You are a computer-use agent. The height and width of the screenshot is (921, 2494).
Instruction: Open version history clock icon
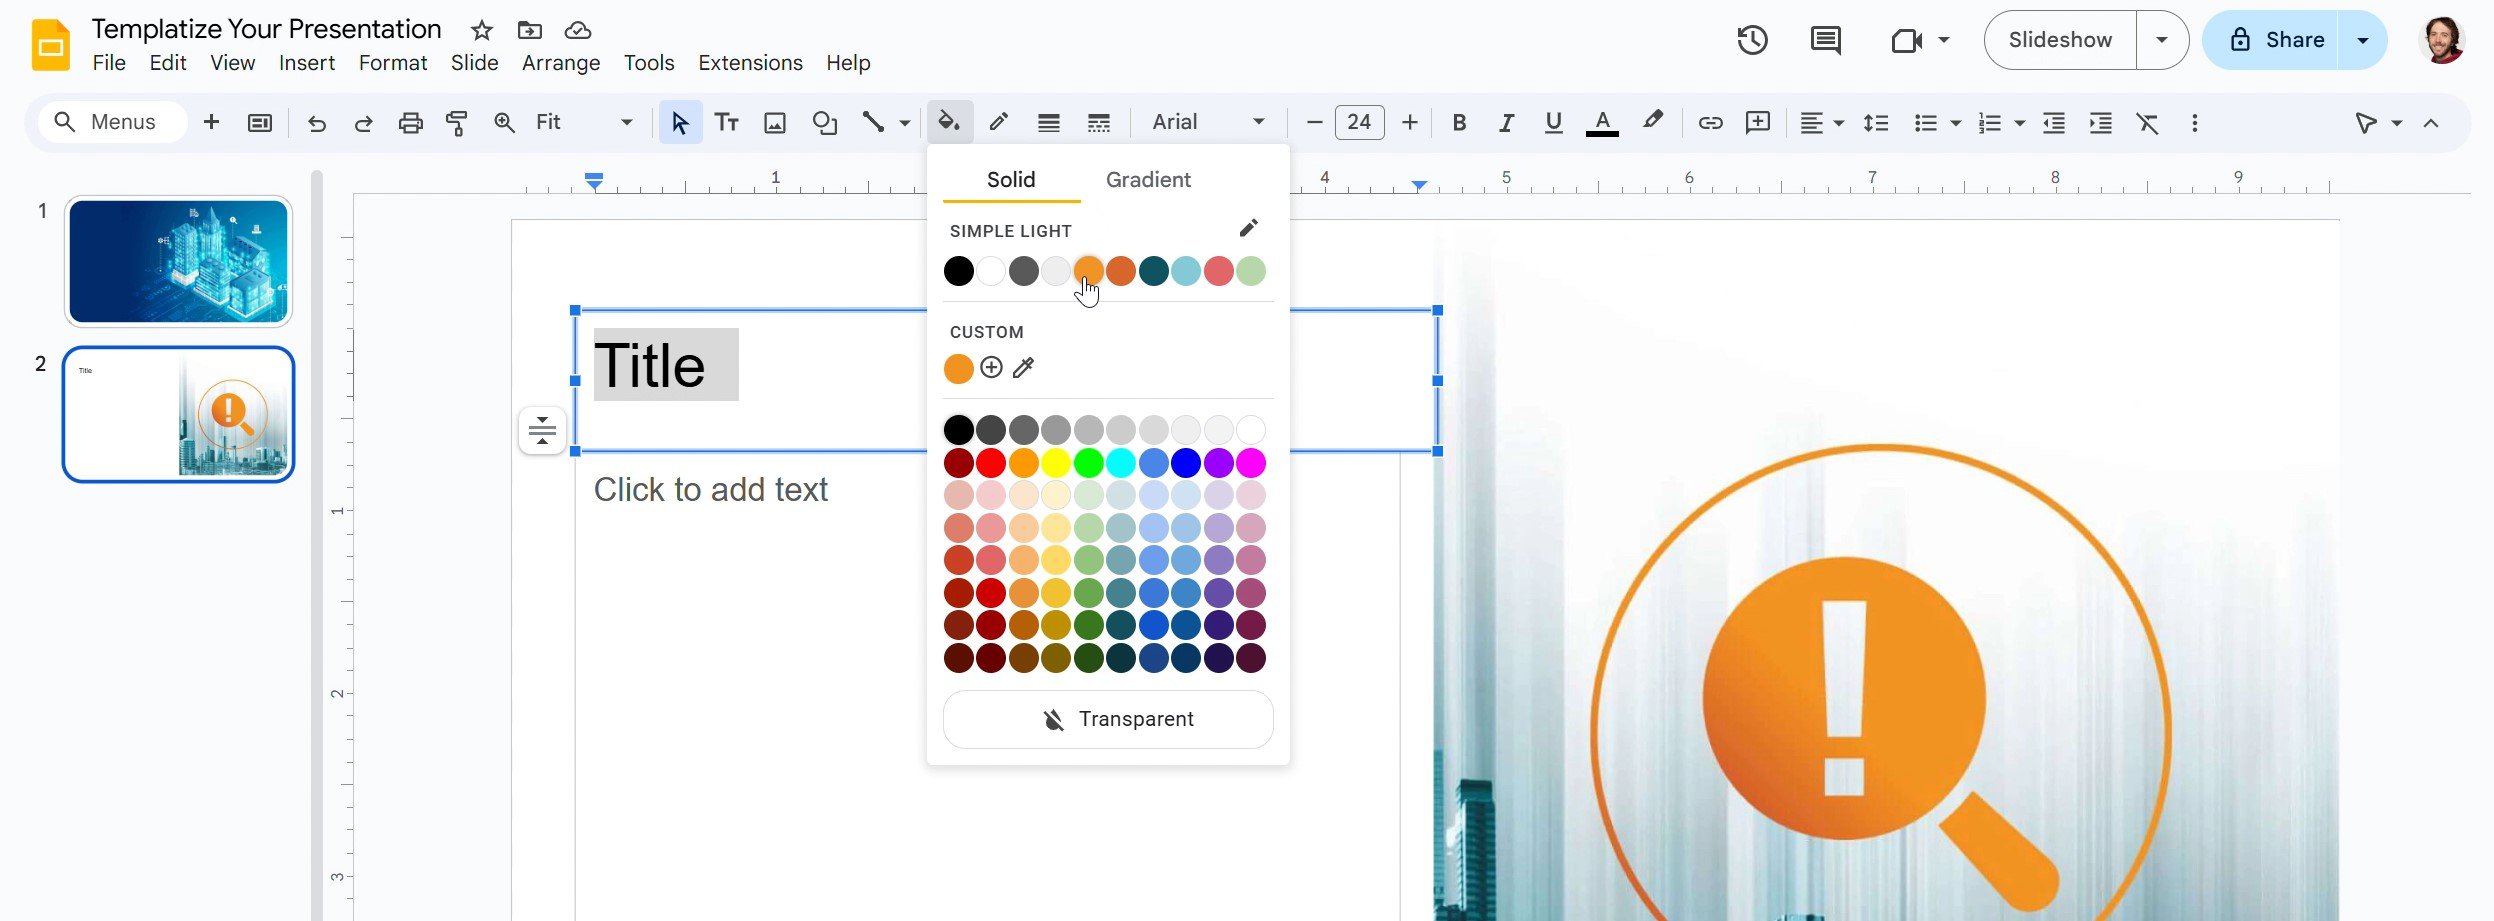[1752, 40]
